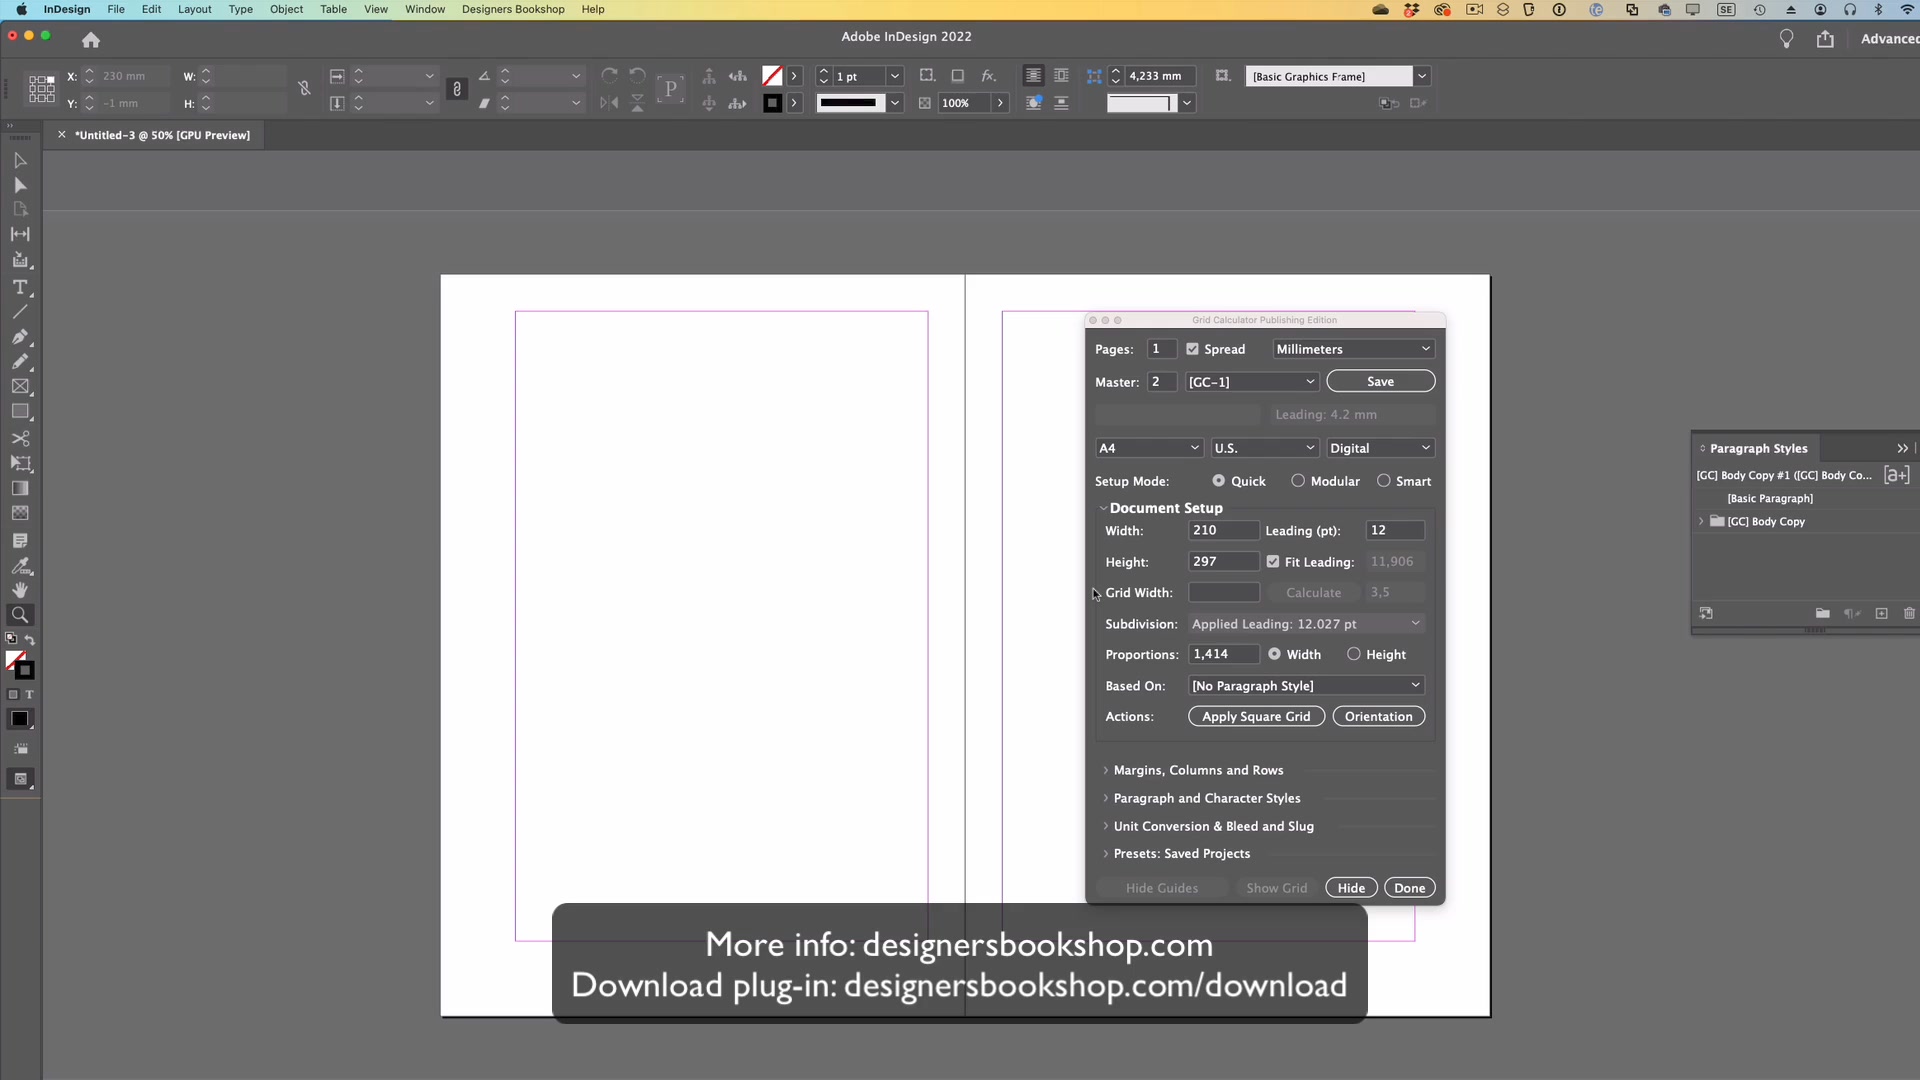Click the Orientation button
Screen dimensions: 1920x1080
(x=1379, y=717)
